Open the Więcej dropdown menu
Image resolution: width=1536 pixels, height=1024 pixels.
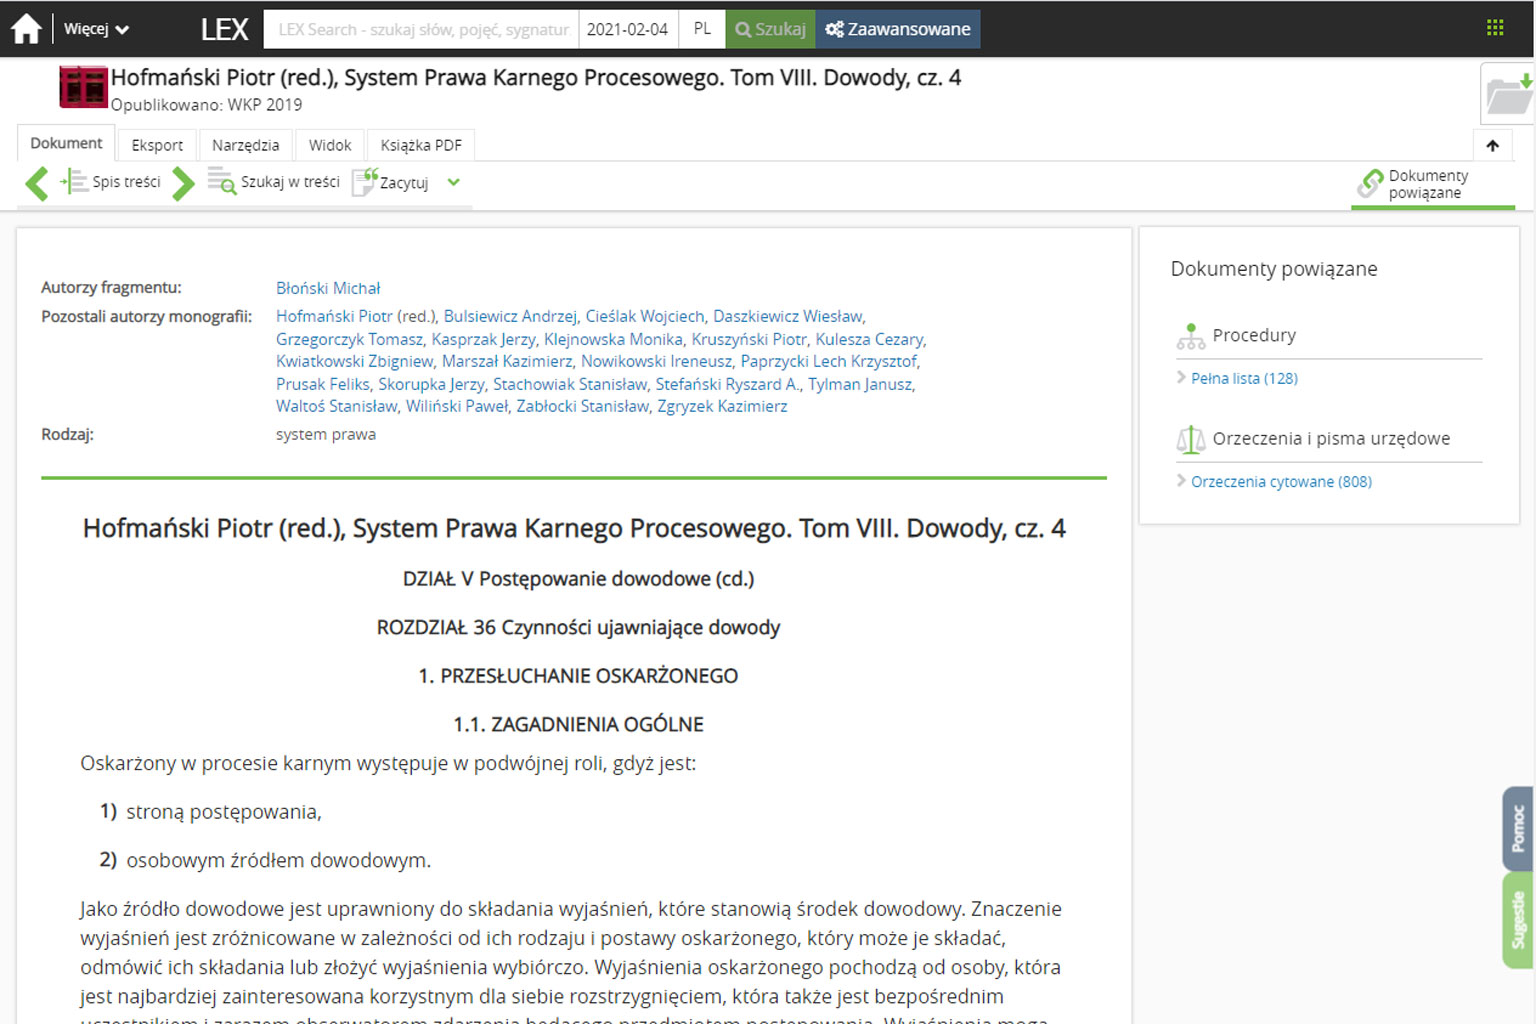pyautogui.click(x=96, y=29)
